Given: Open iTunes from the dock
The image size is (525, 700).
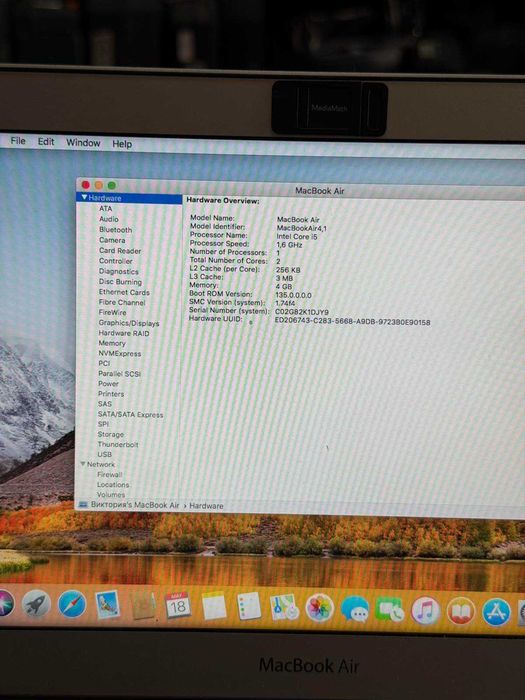Looking at the screenshot, I should point(425,611).
